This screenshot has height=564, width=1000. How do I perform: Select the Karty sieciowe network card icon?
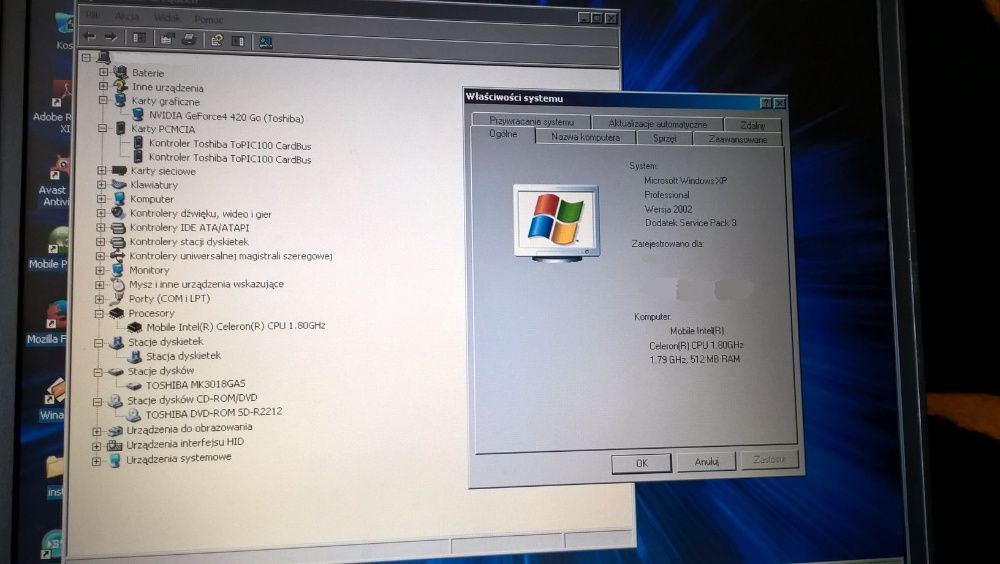pos(119,170)
